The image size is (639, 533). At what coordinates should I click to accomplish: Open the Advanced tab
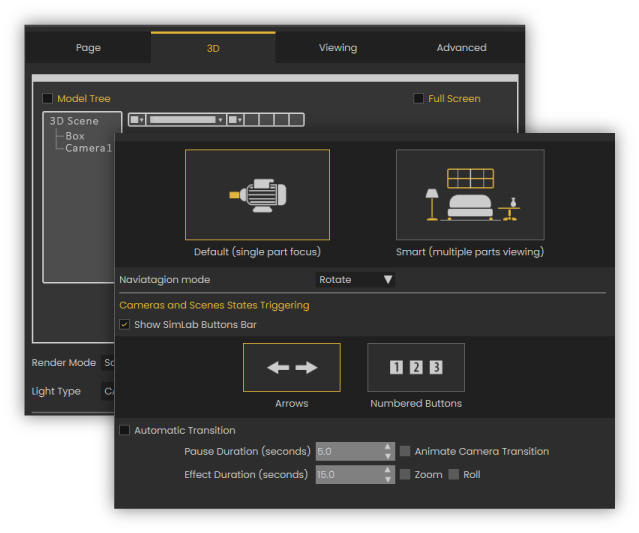tap(461, 47)
